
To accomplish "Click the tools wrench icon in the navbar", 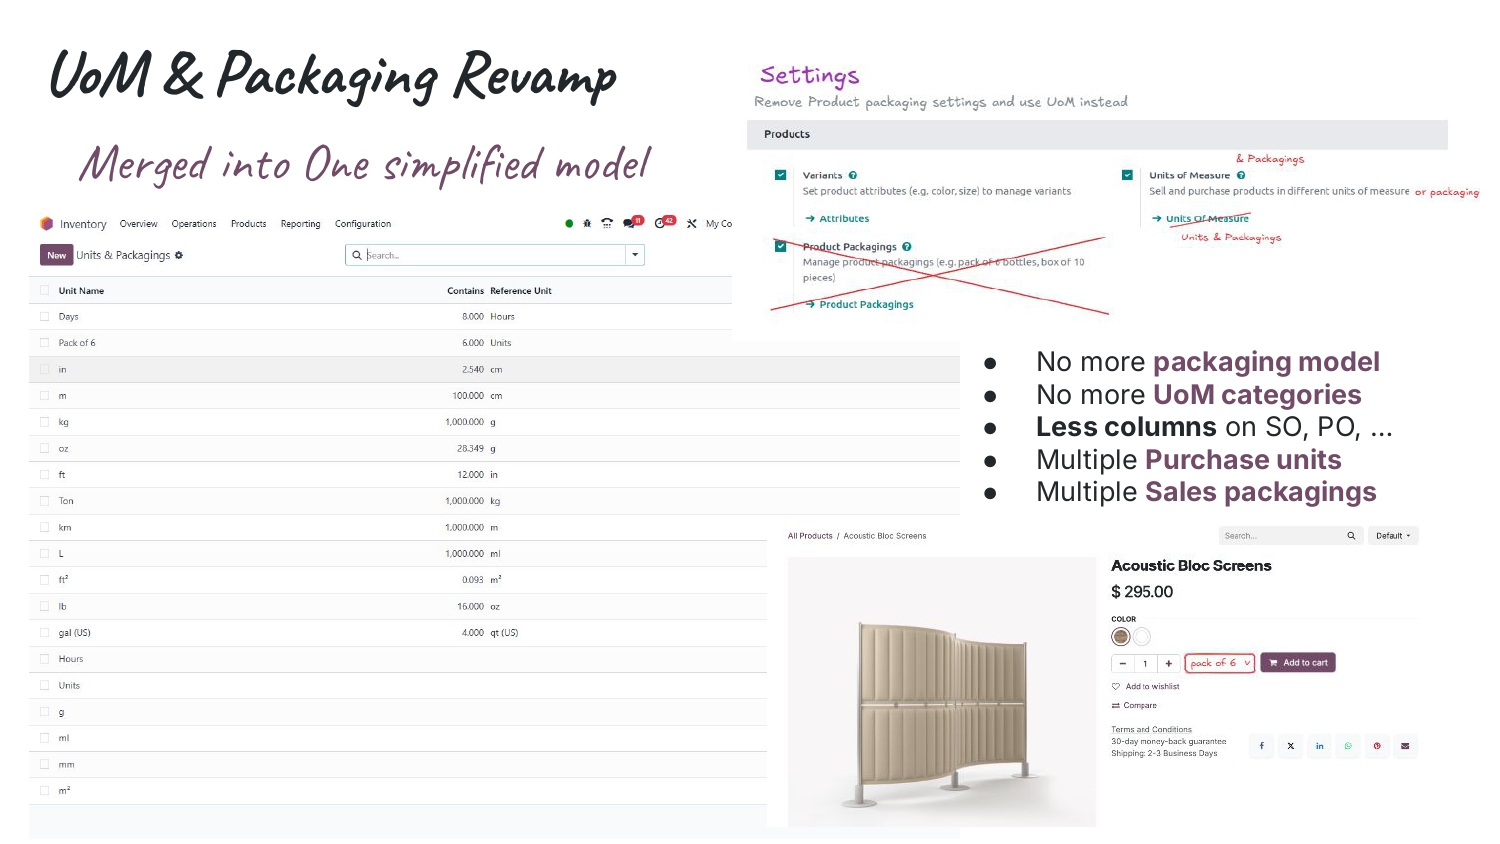I will point(691,223).
